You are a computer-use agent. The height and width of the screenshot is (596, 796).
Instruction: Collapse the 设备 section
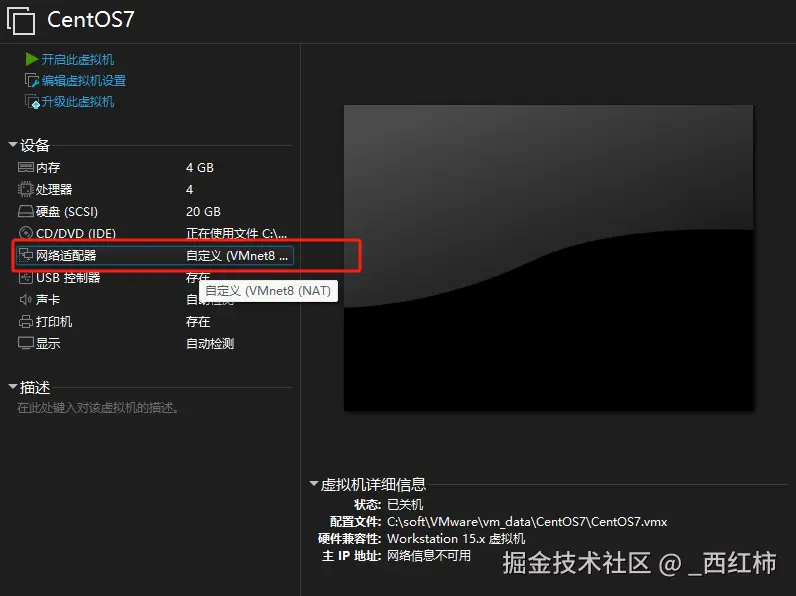click(13, 145)
